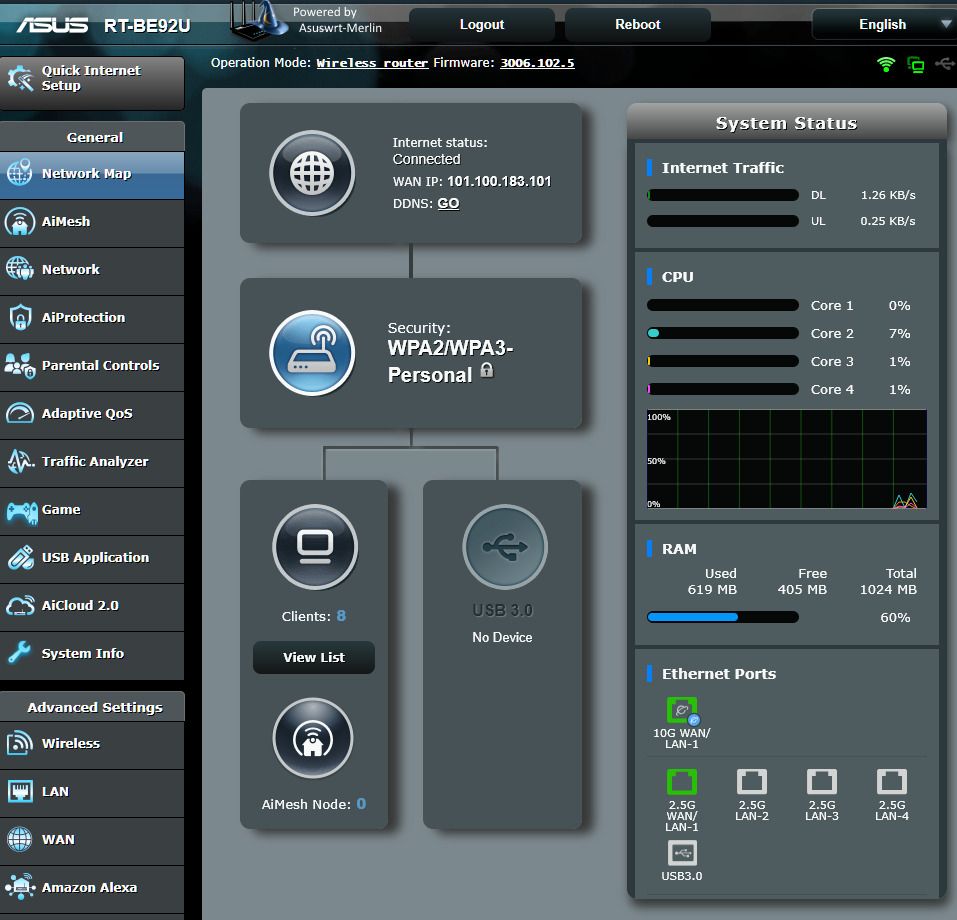Expand the English language dropdown

tap(884, 24)
